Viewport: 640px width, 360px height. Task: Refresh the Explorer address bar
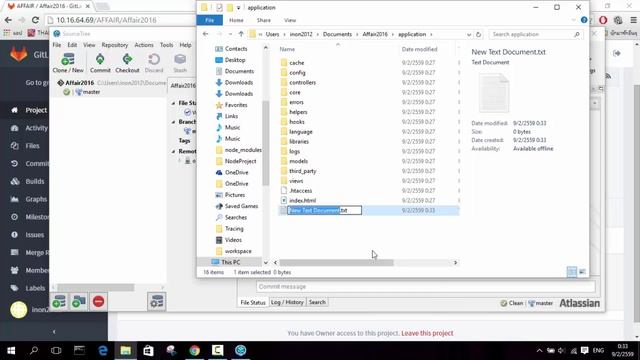[478, 34]
